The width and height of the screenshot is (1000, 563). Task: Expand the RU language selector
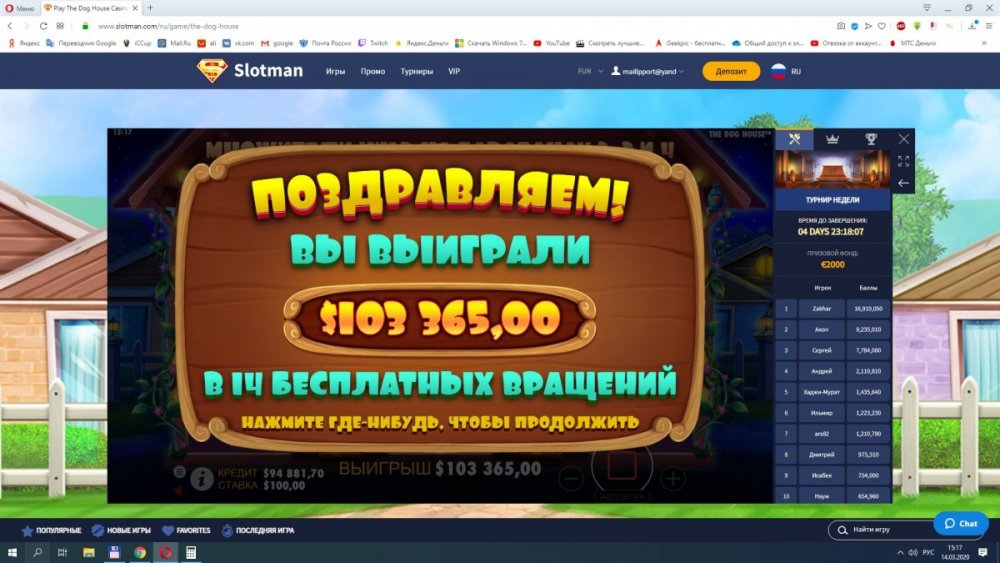point(787,72)
